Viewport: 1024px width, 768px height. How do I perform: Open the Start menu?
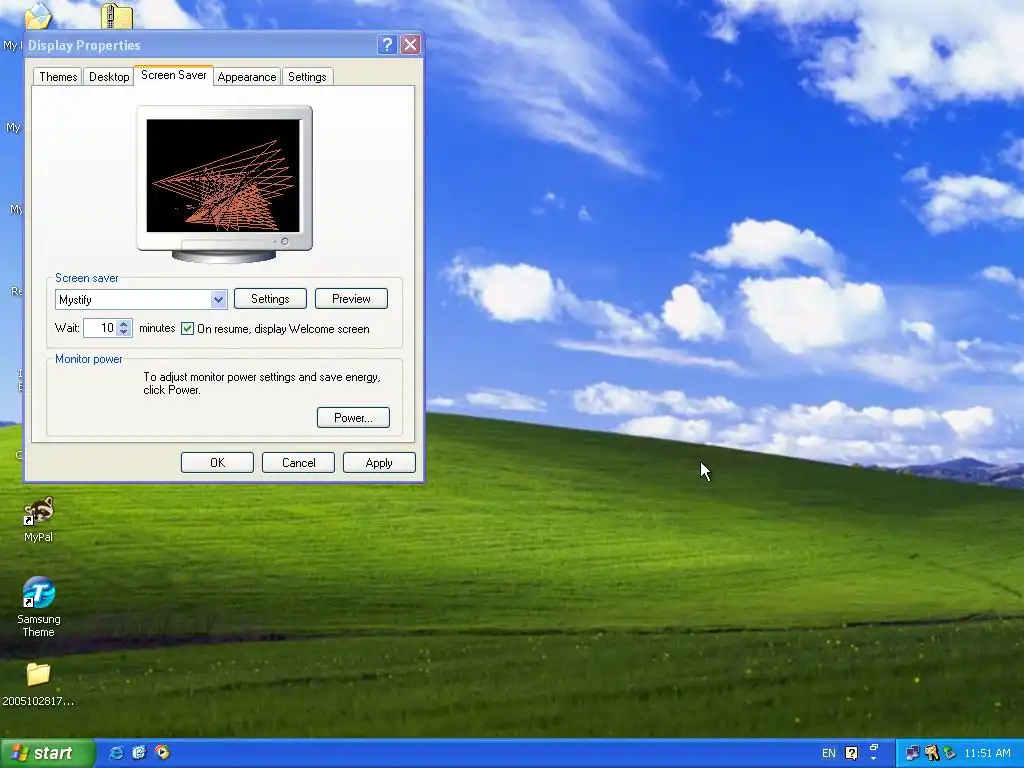pos(47,753)
